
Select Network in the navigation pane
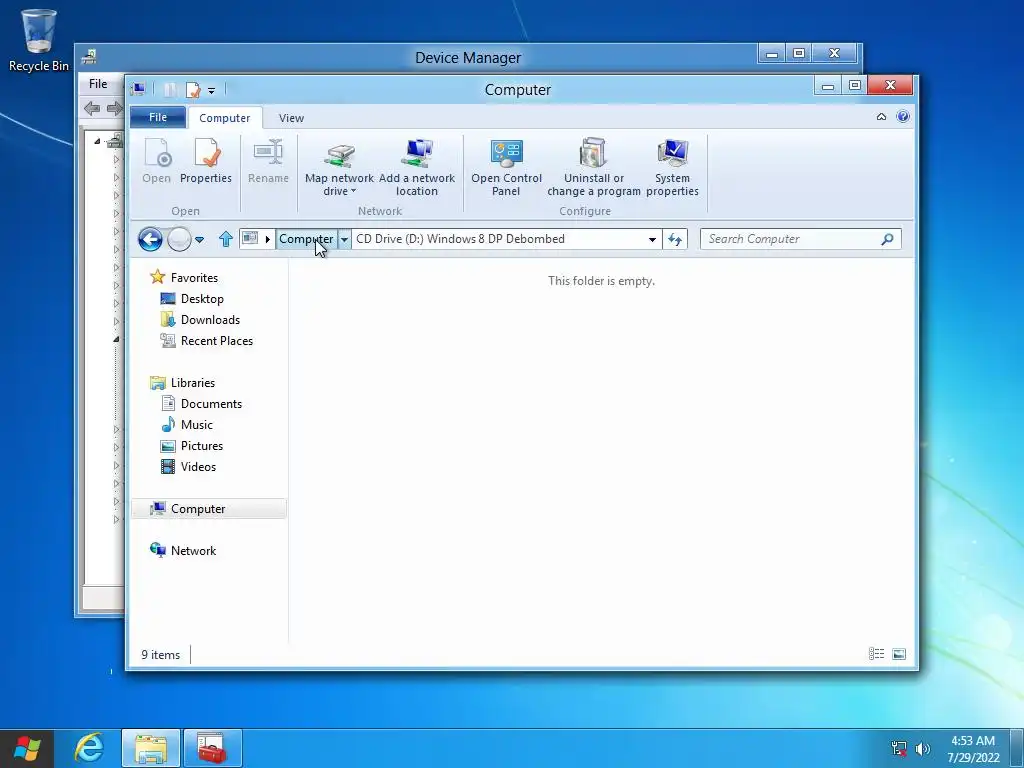(193, 551)
